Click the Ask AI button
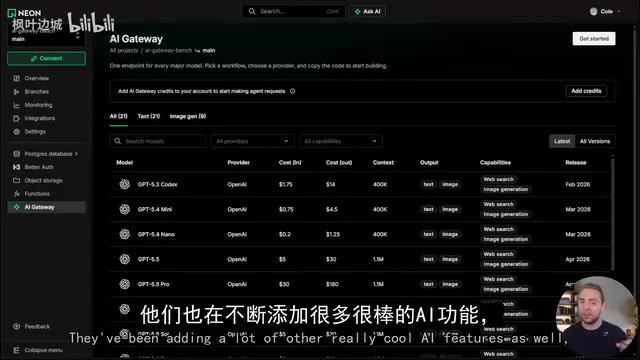The image size is (640, 360). coord(367,11)
